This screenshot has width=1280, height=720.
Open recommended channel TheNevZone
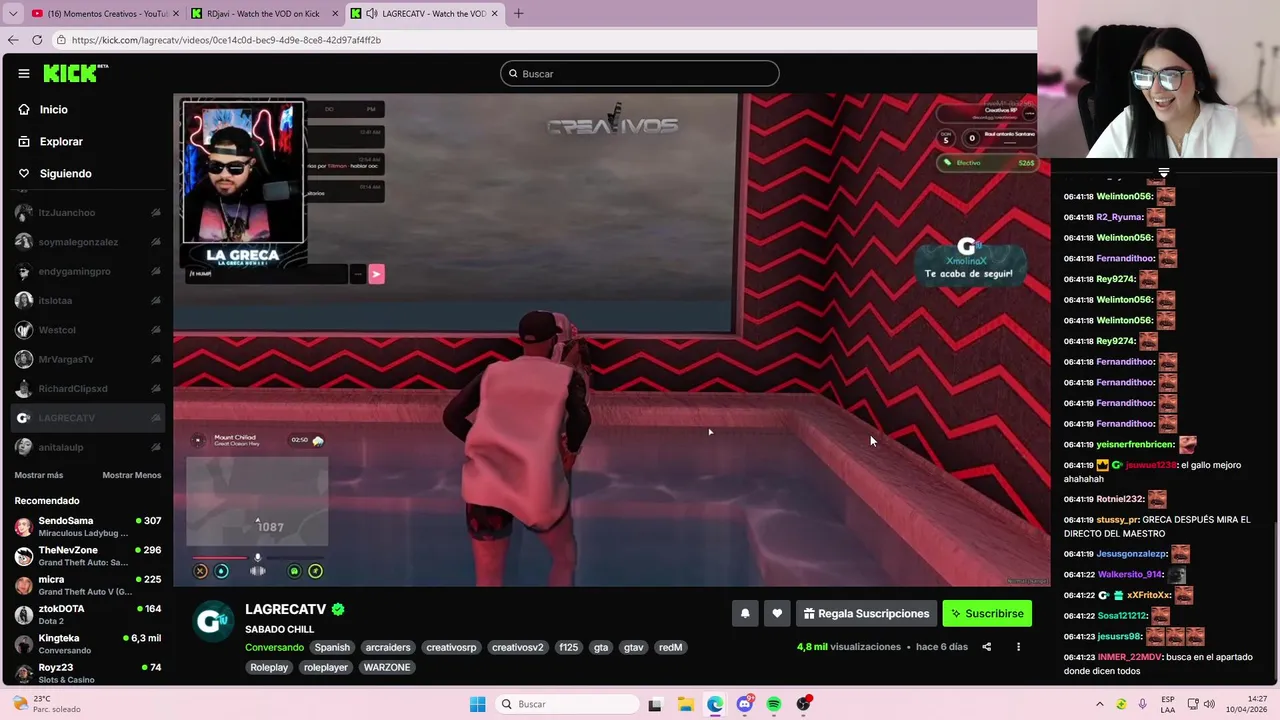88,556
